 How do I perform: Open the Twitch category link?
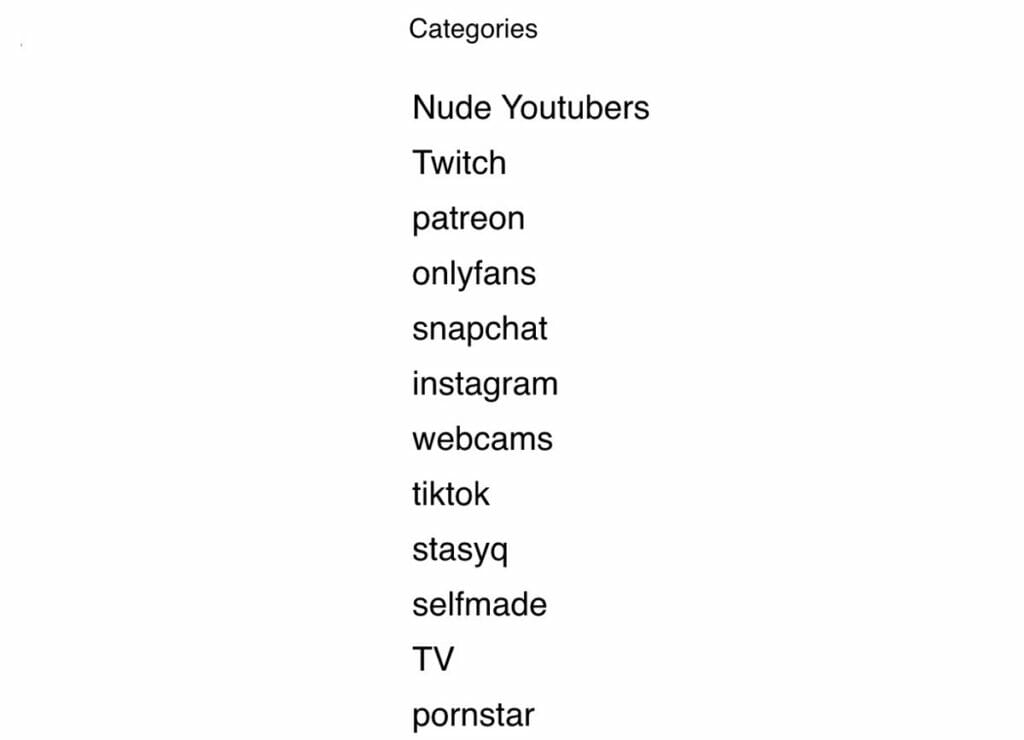coord(459,163)
